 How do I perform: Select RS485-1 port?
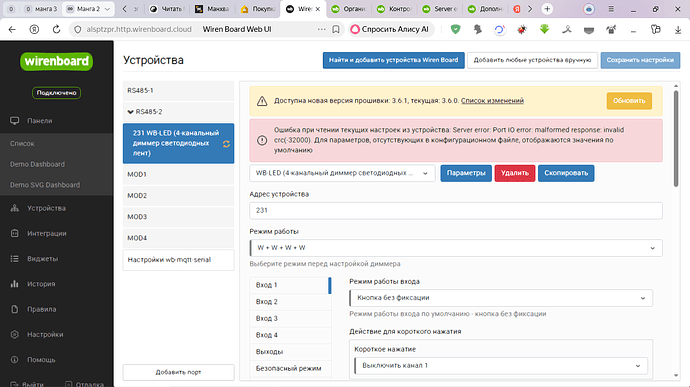(178, 91)
